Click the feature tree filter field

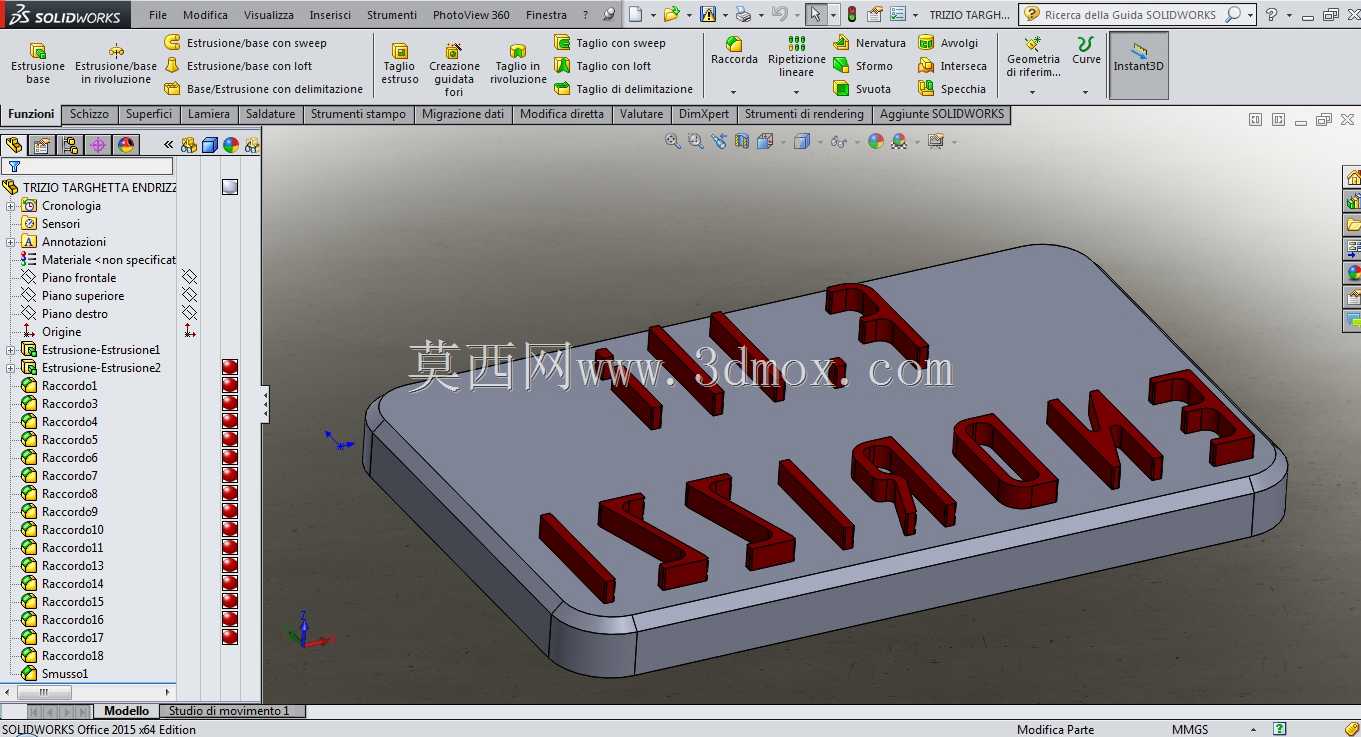pos(88,166)
